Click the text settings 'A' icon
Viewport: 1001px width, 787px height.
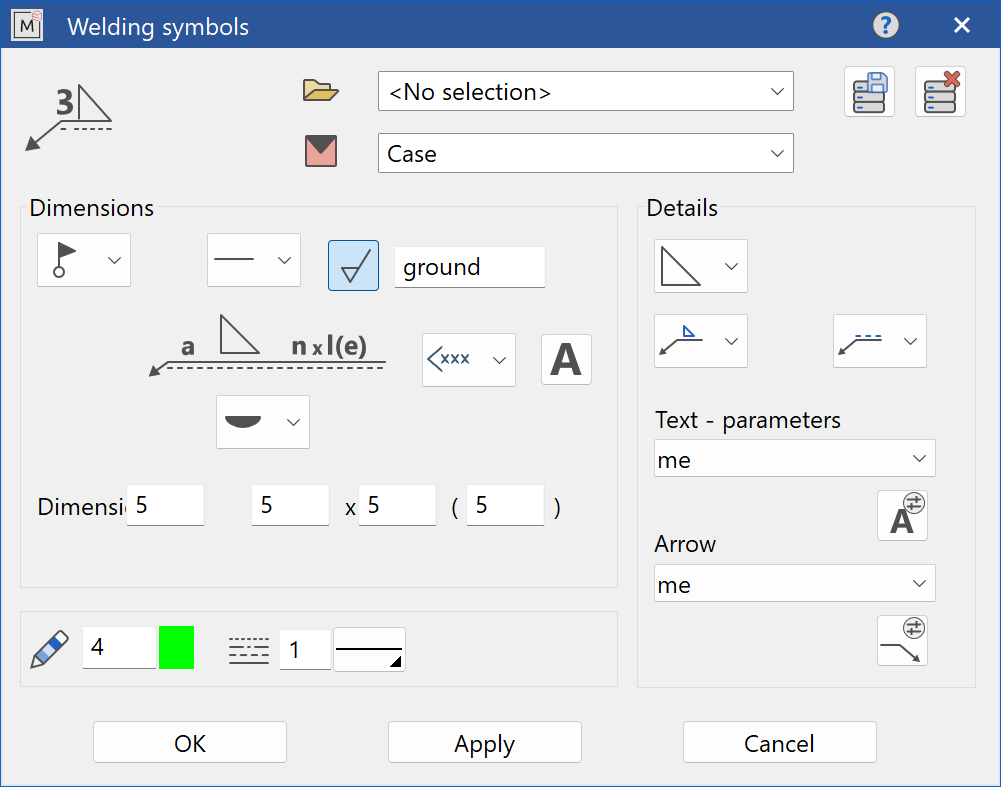[x=902, y=516]
